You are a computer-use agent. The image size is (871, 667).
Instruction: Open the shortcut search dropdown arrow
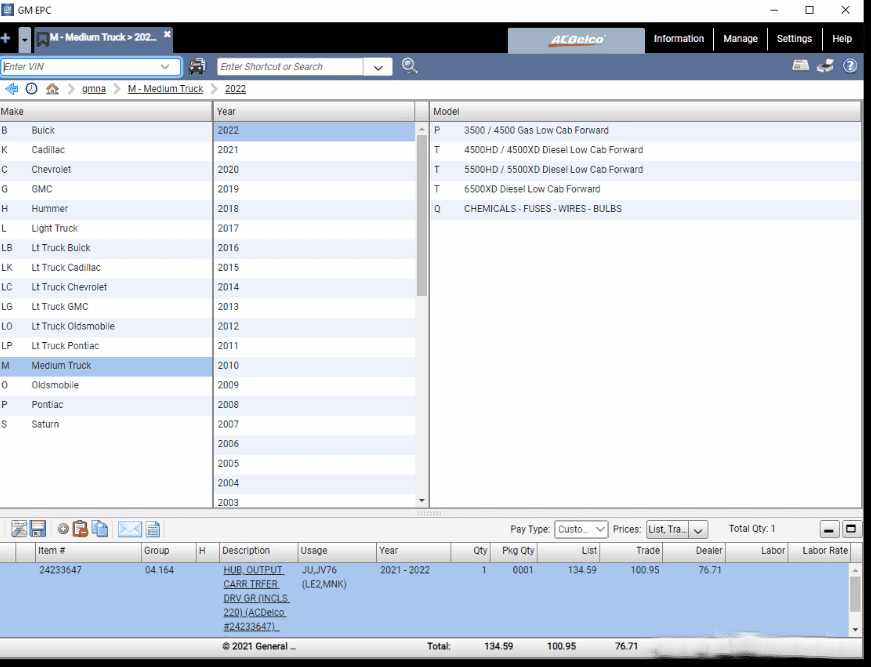click(378, 67)
